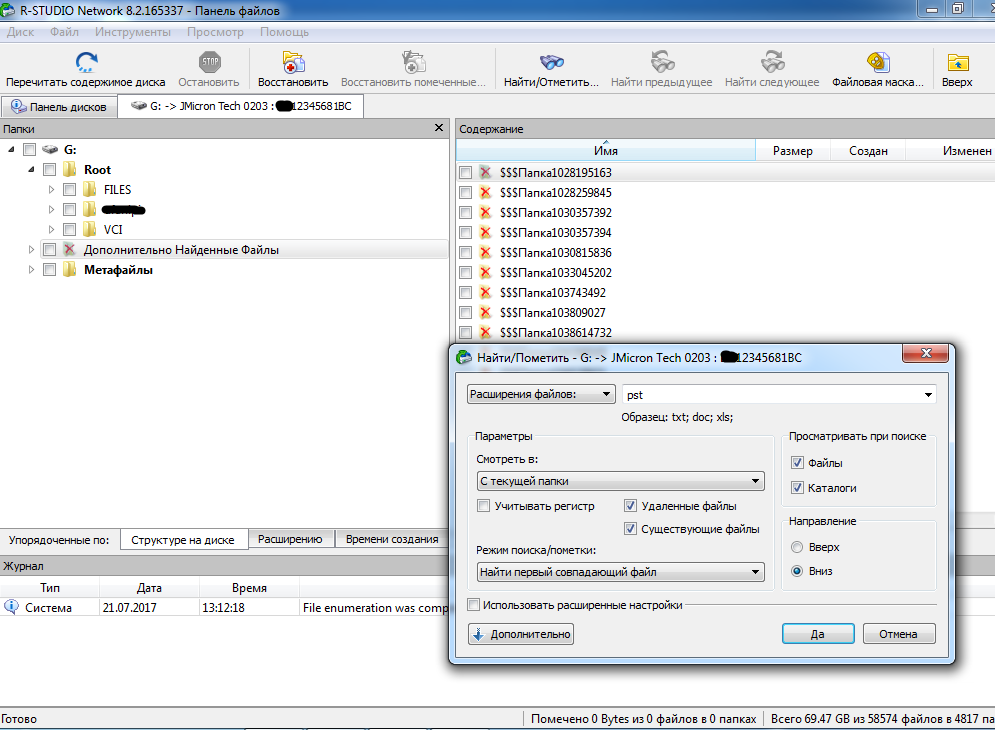Open Расширения файлов dropdown

pyautogui.click(x=541, y=394)
